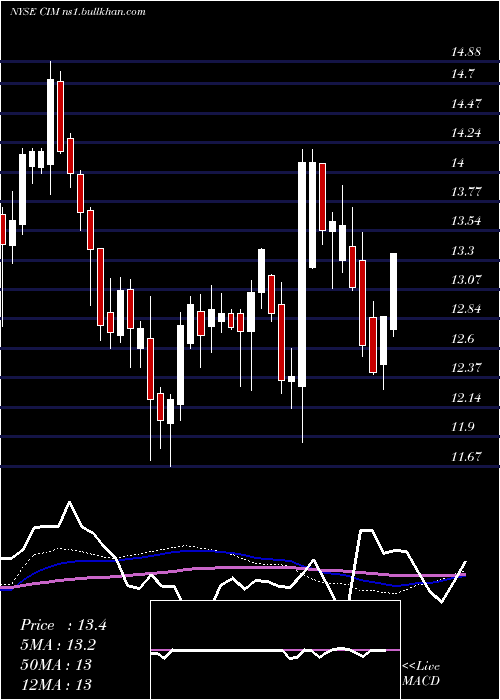Screen dimensions: 500x700
Task: Click the 14 price axis label
Action: point(458,162)
